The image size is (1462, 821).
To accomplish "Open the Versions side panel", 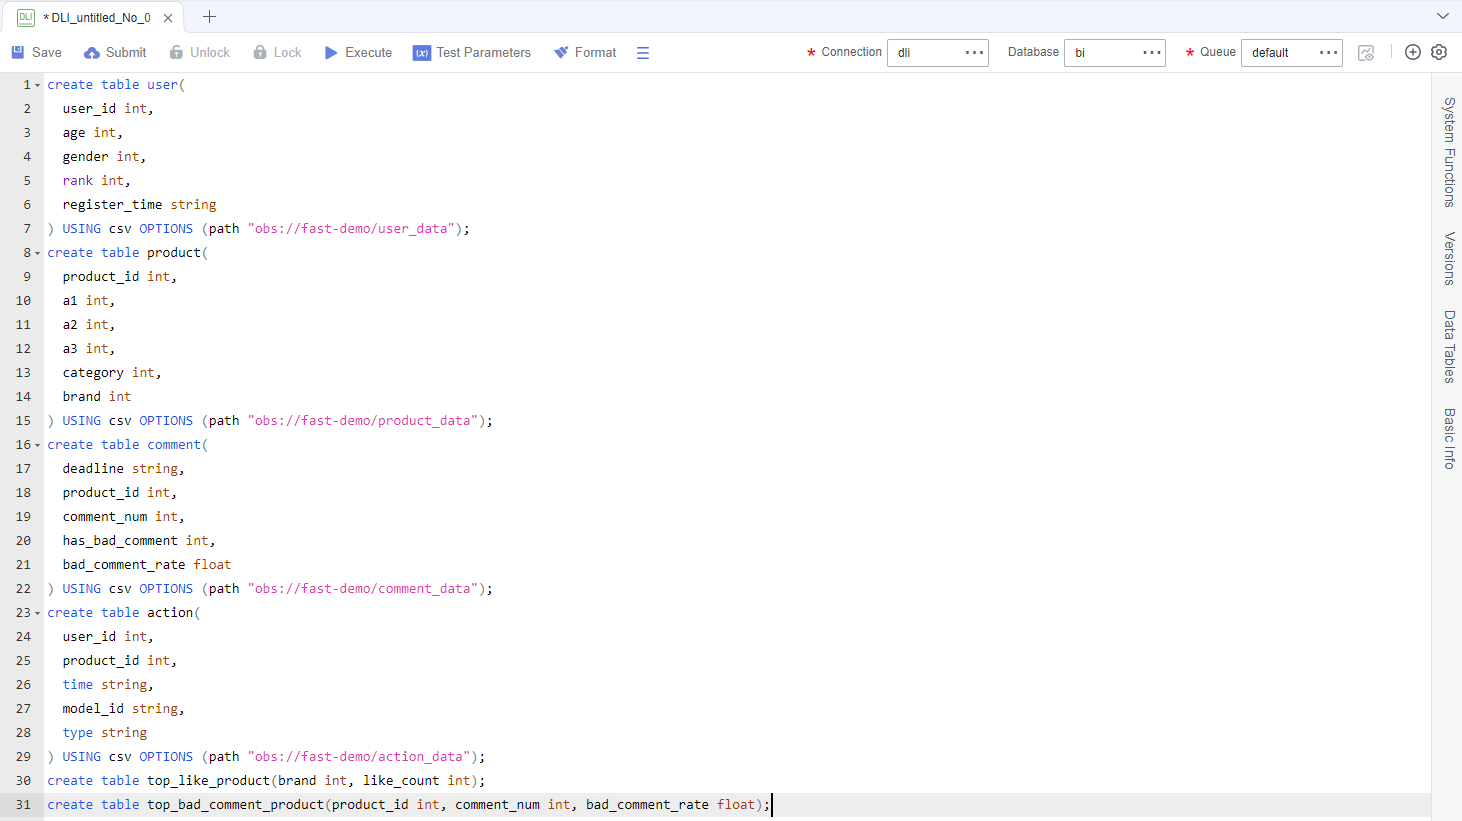I will (1449, 259).
